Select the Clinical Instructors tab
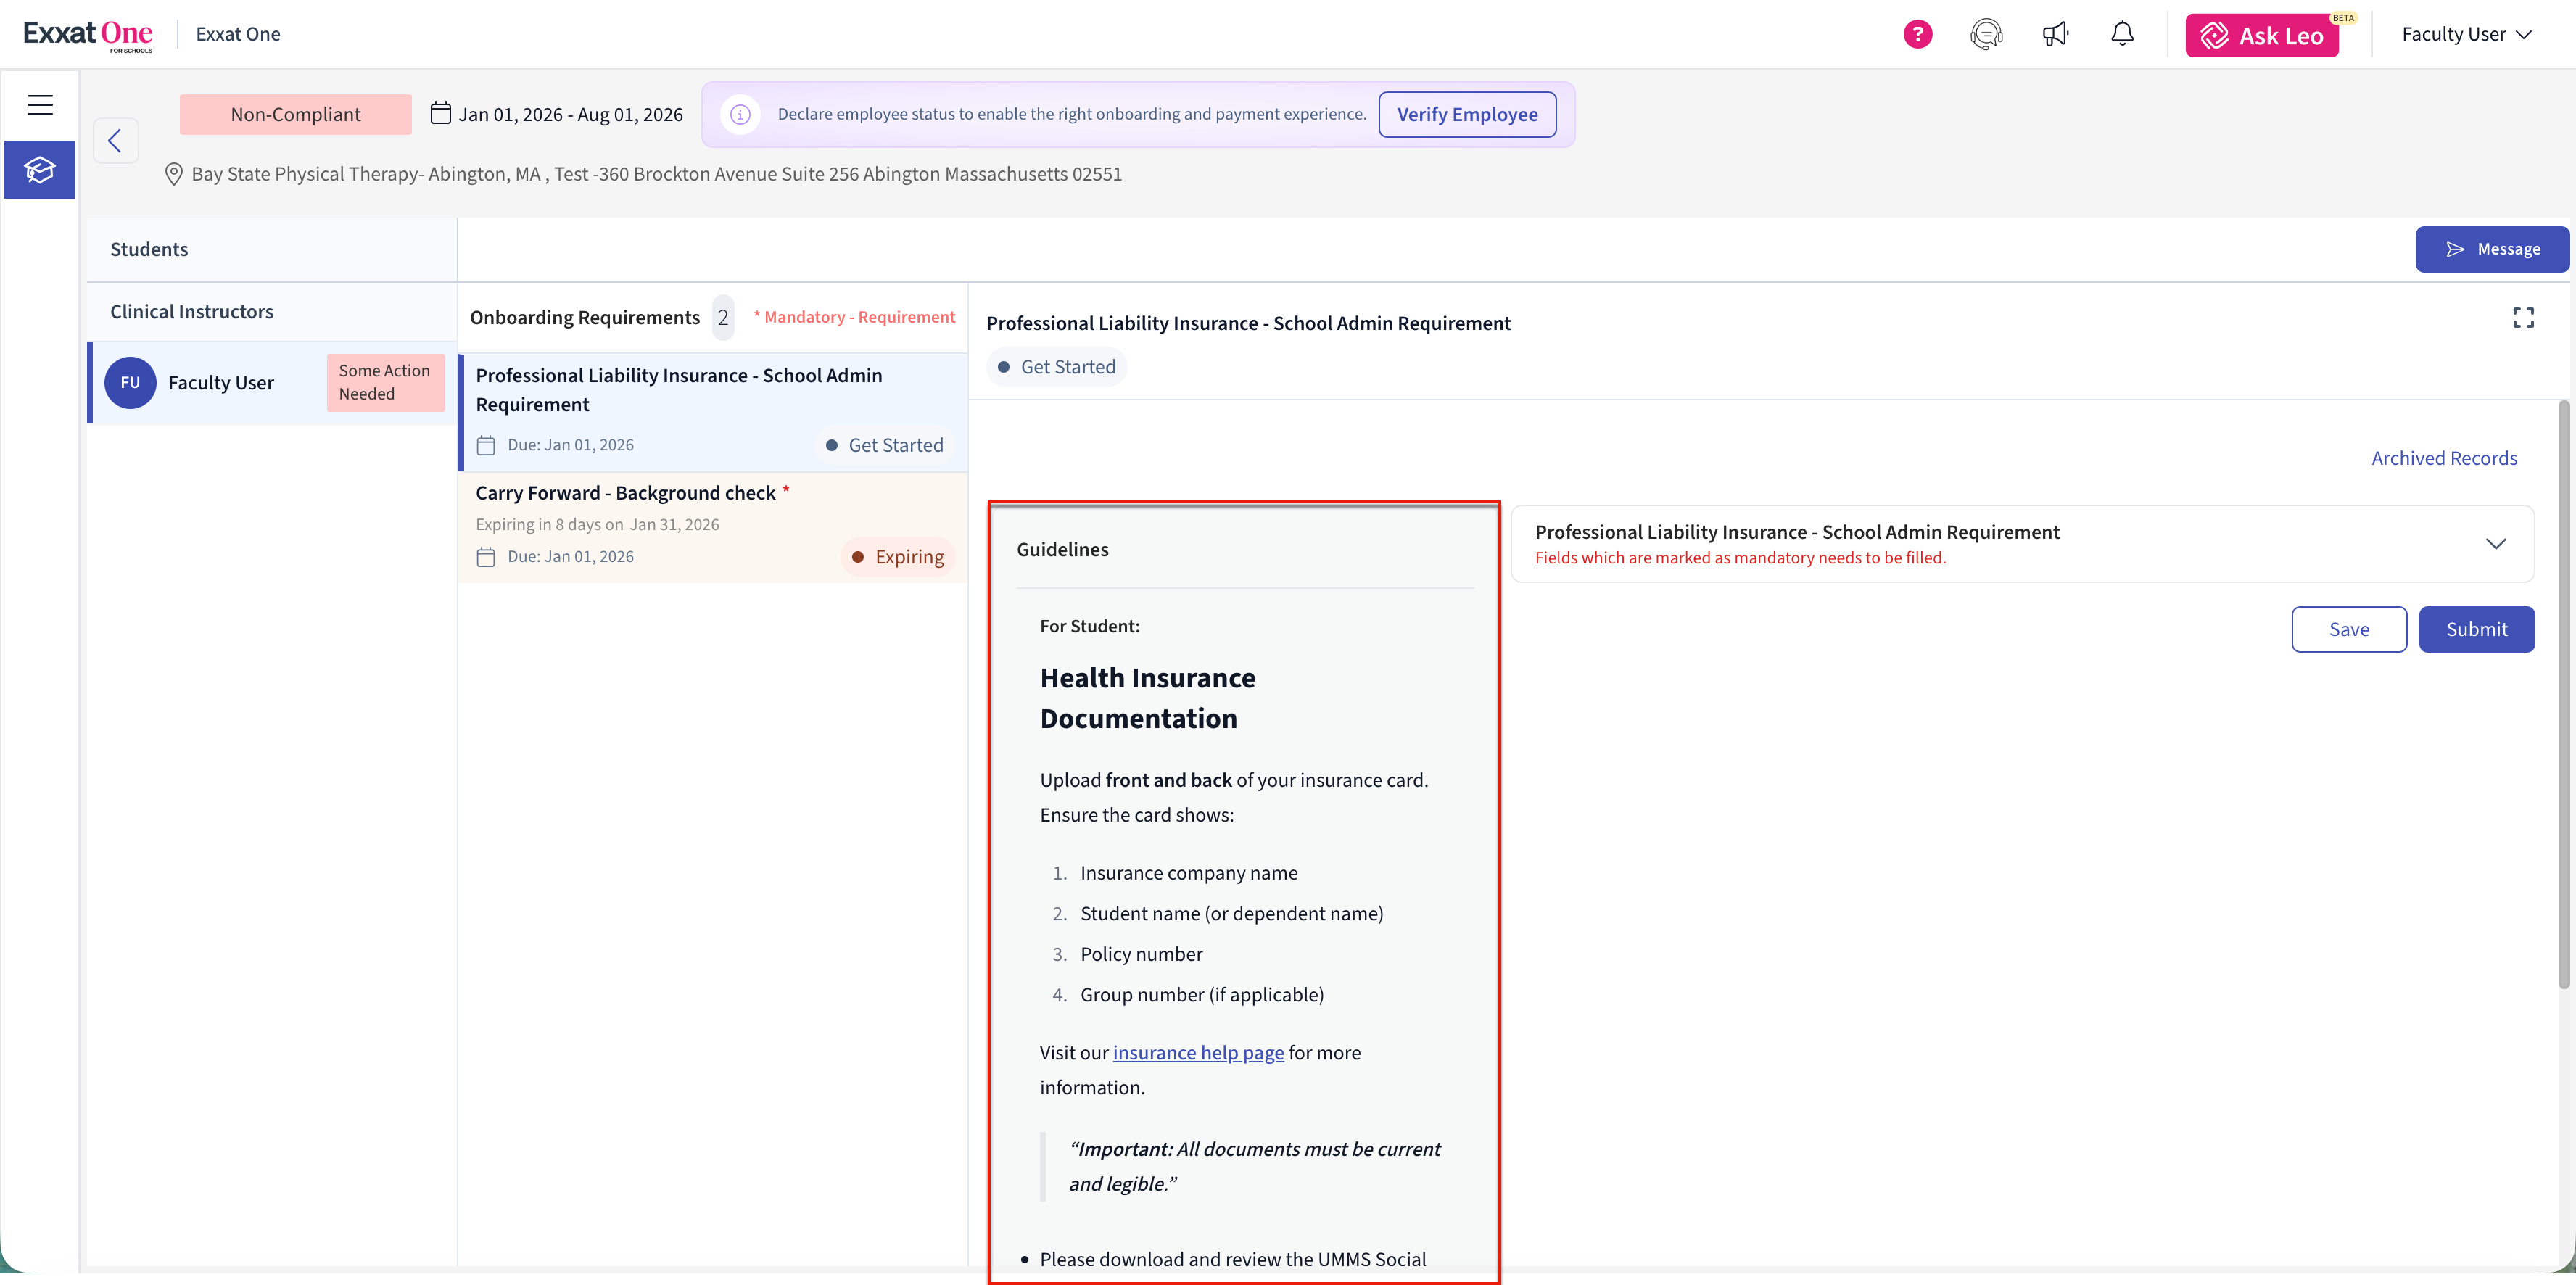The image size is (2576, 1285). (191, 312)
